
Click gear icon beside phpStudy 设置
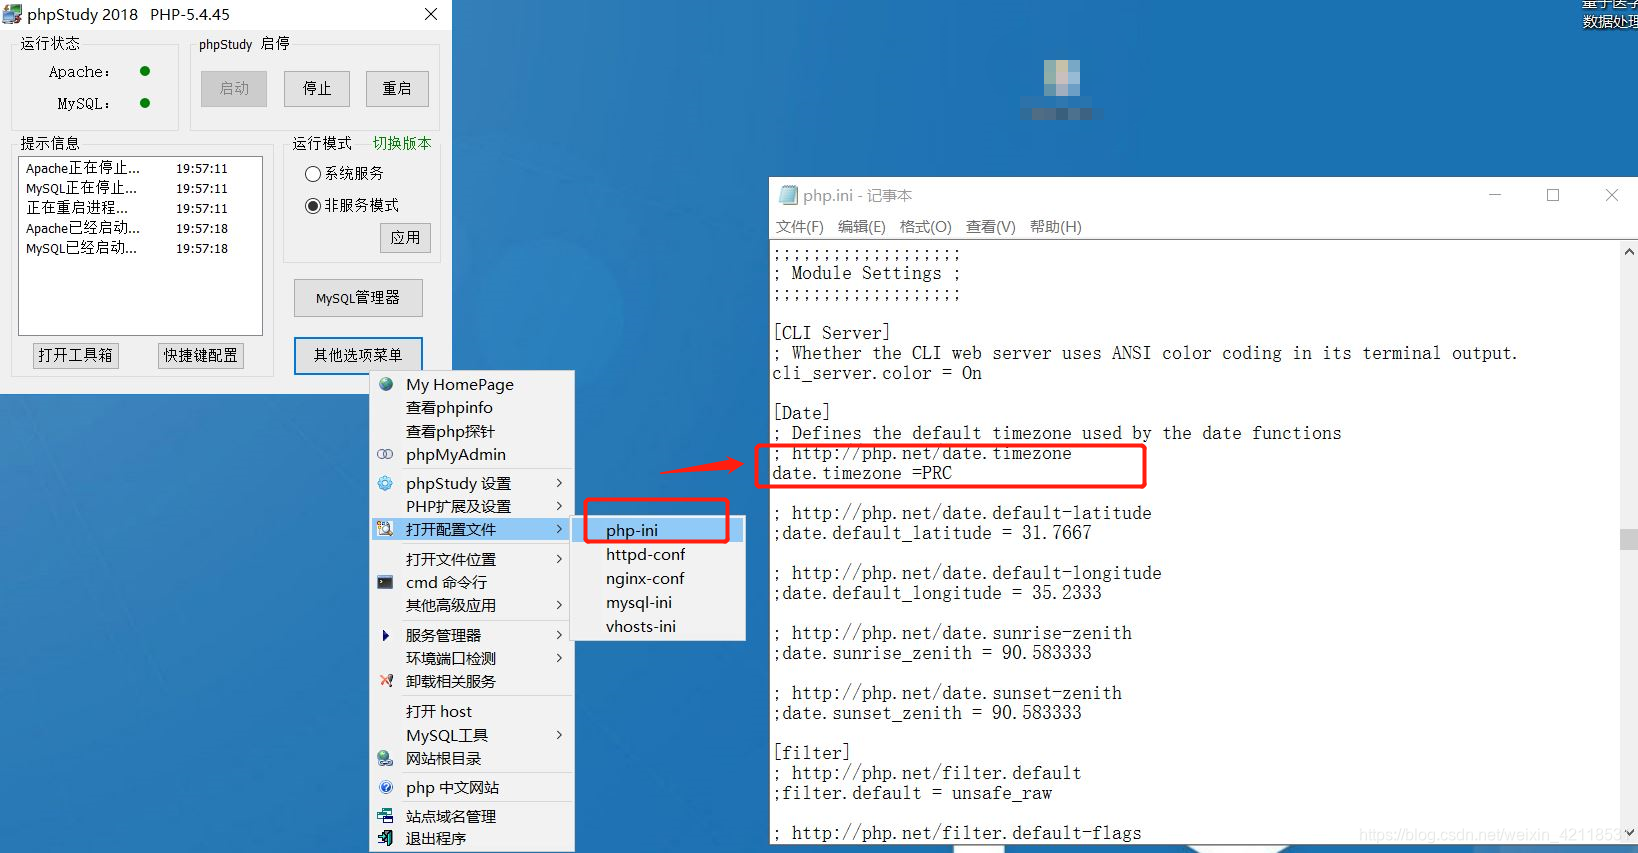pyautogui.click(x=386, y=483)
